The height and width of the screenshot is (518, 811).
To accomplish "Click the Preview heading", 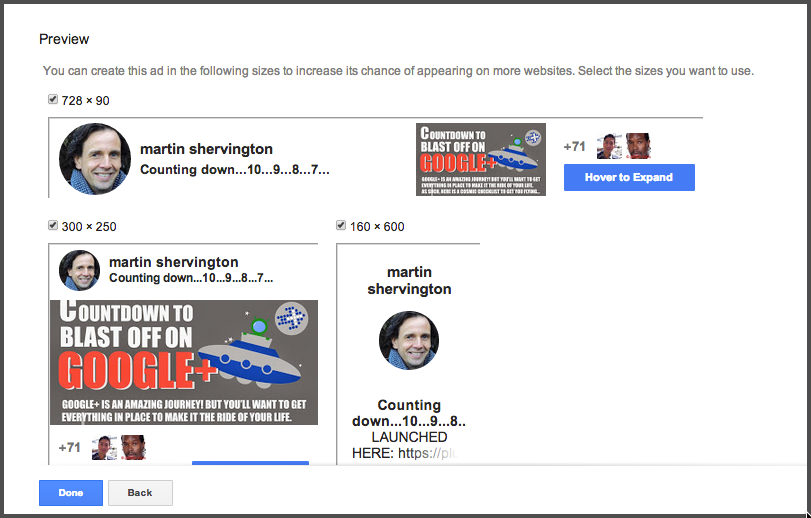I will point(64,39).
